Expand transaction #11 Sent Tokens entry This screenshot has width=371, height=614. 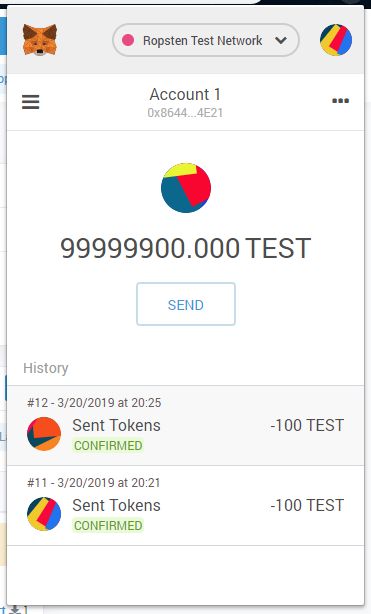[x=186, y=506]
